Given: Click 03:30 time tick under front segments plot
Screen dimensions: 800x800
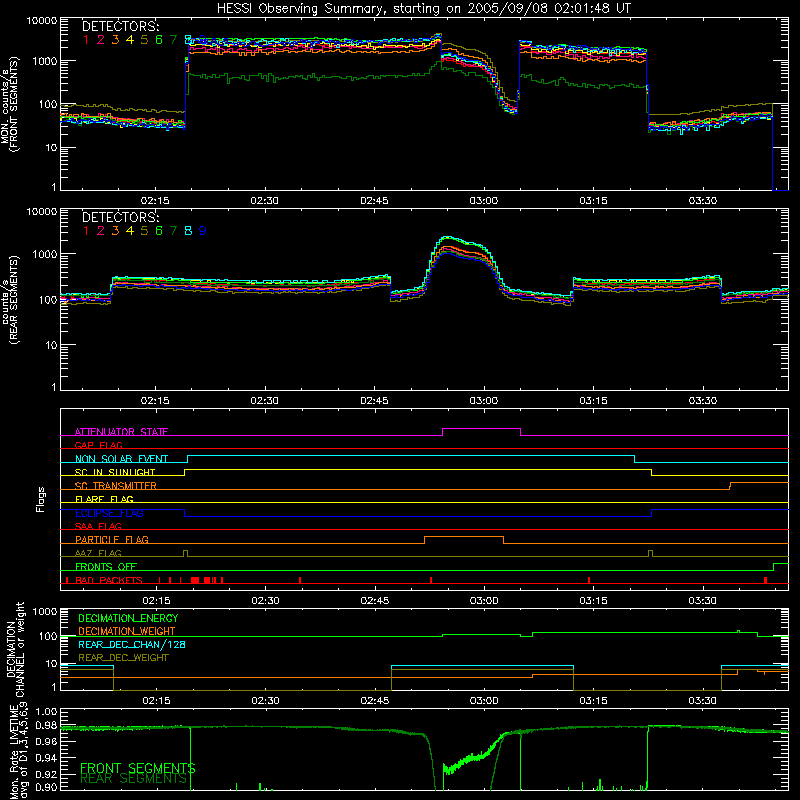Looking at the screenshot, I should [703, 201].
